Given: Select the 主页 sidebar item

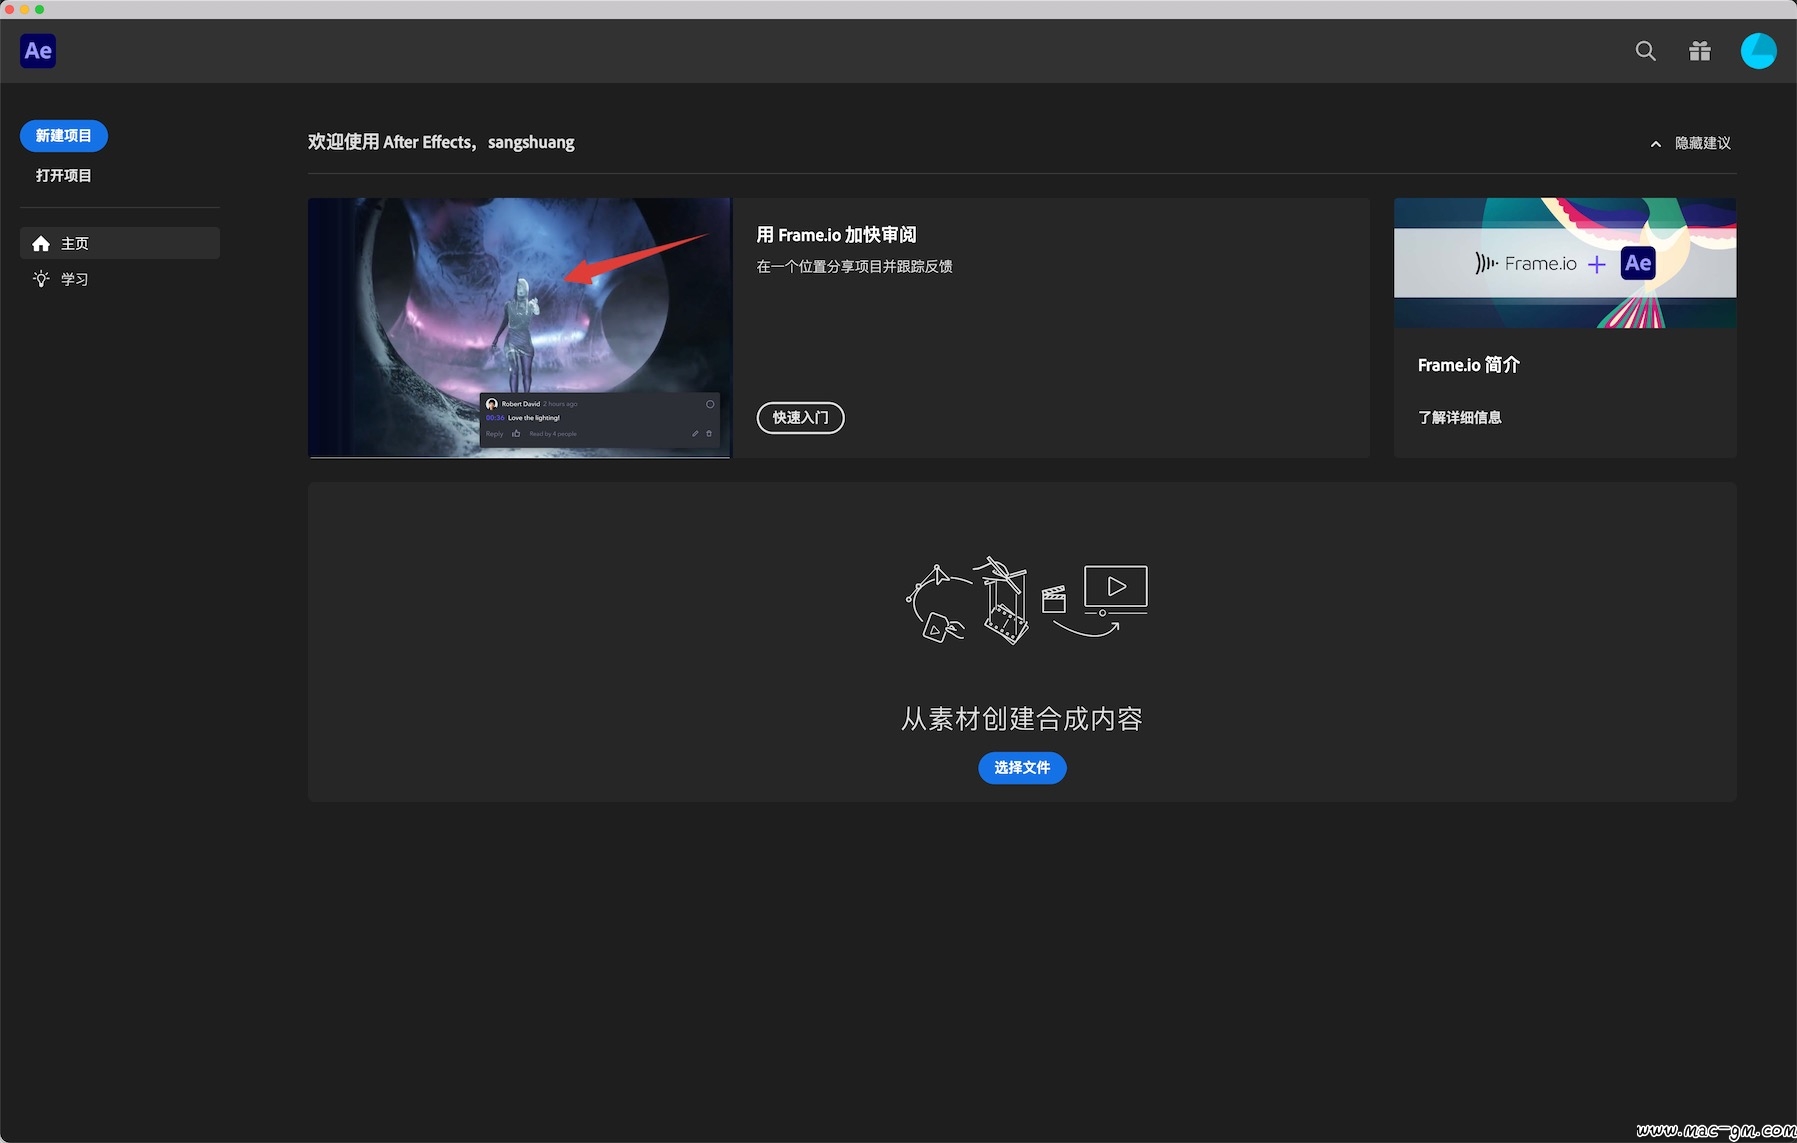Looking at the screenshot, I should click(x=120, y=243).
